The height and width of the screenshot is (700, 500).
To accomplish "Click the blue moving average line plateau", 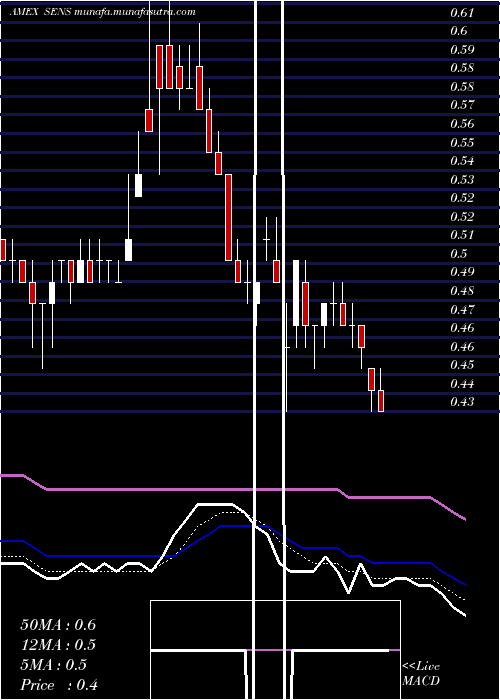I will [x=243, y=526].
